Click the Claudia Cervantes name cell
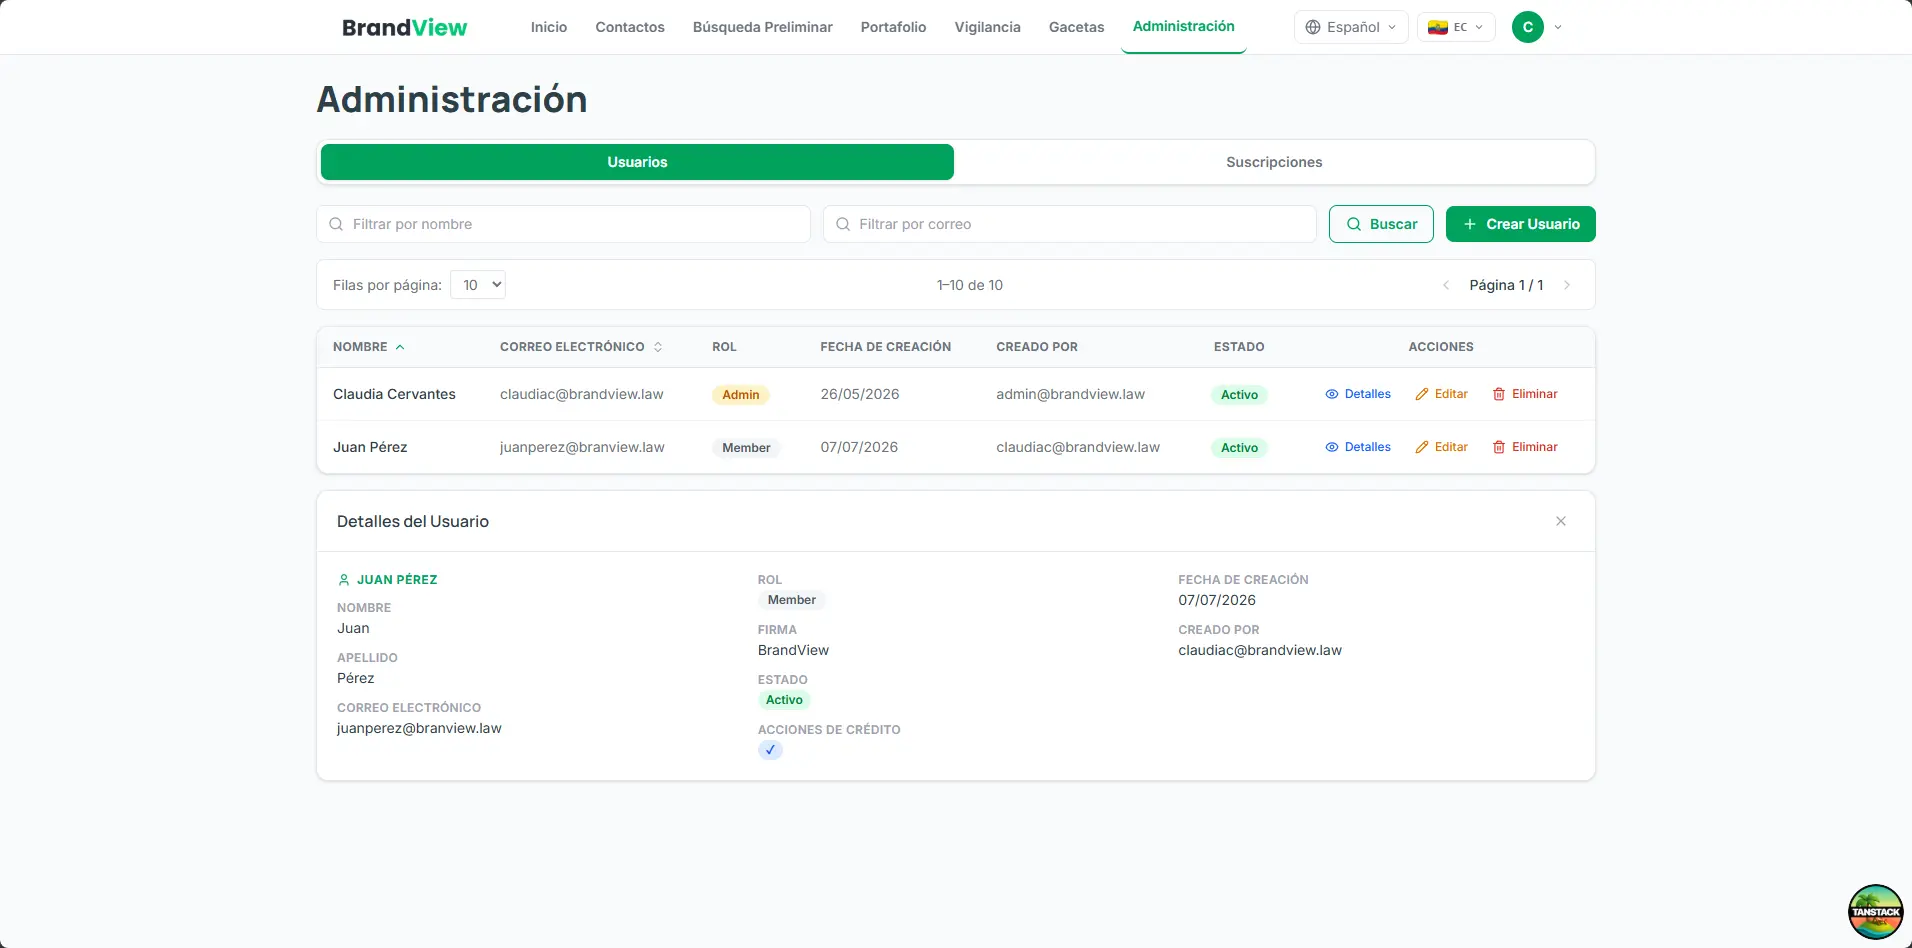The height and width of the screenshot is (948, 1912). coord(394,394)
